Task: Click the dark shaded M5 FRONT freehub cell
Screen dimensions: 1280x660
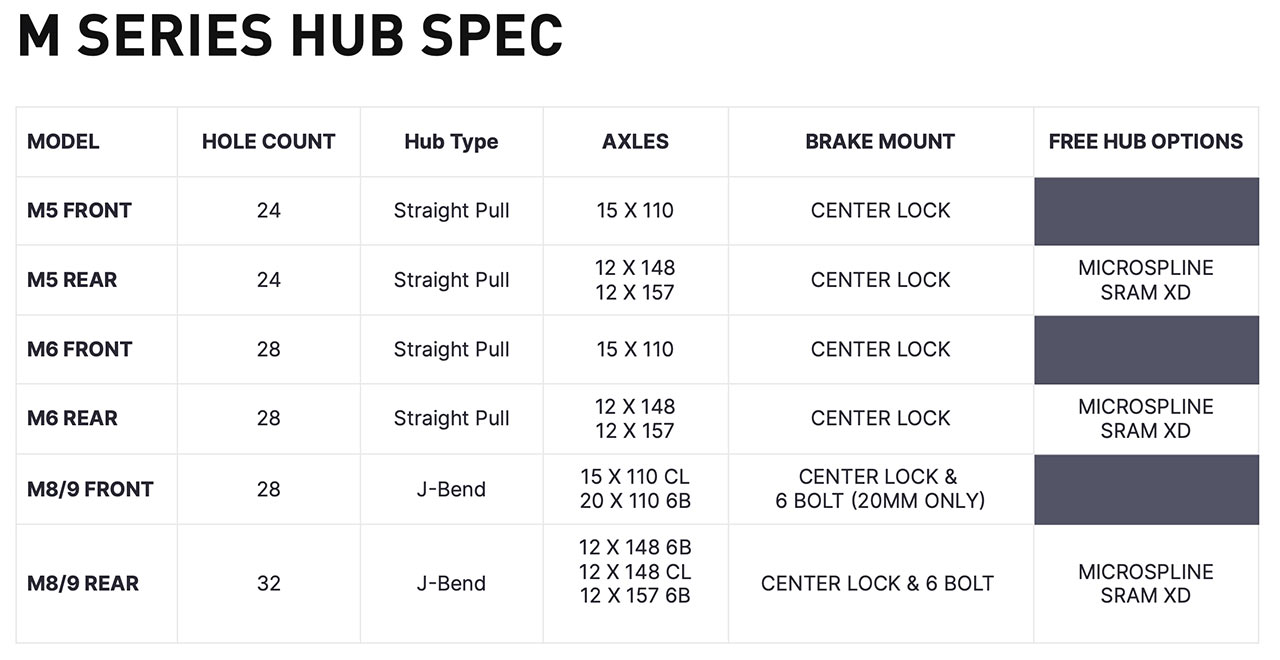Action: coord(1146,211)
